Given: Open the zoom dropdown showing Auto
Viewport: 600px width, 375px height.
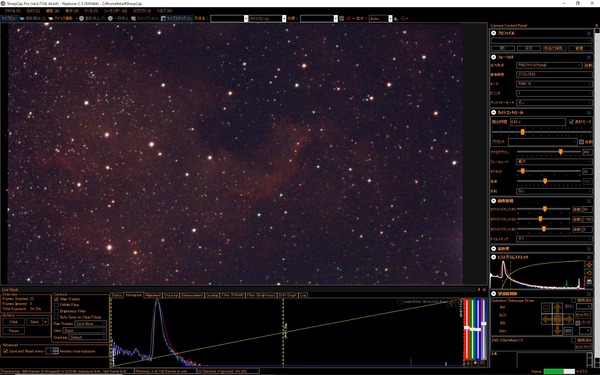Looking at the screenshot, I should (x=380, y=18).
